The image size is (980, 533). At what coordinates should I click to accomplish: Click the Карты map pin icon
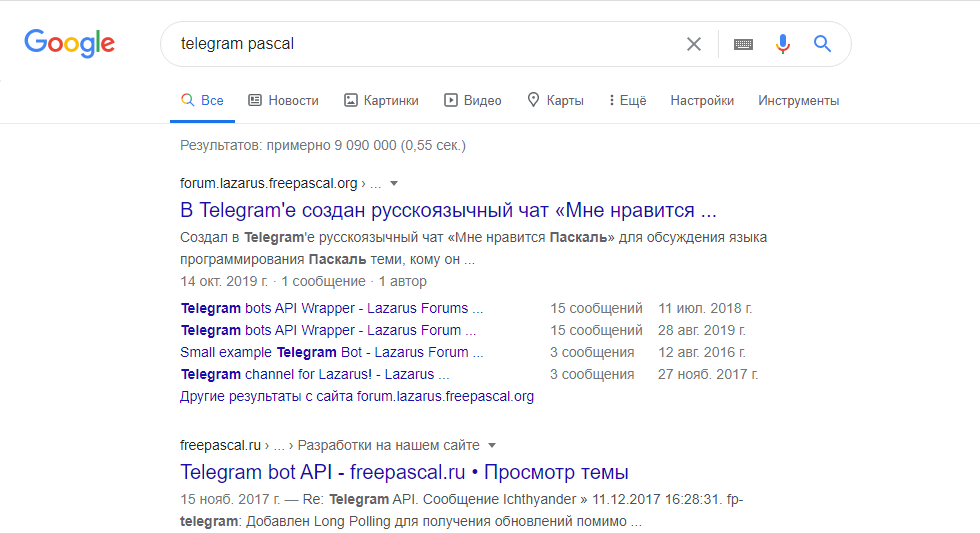[x=533, y=100]
